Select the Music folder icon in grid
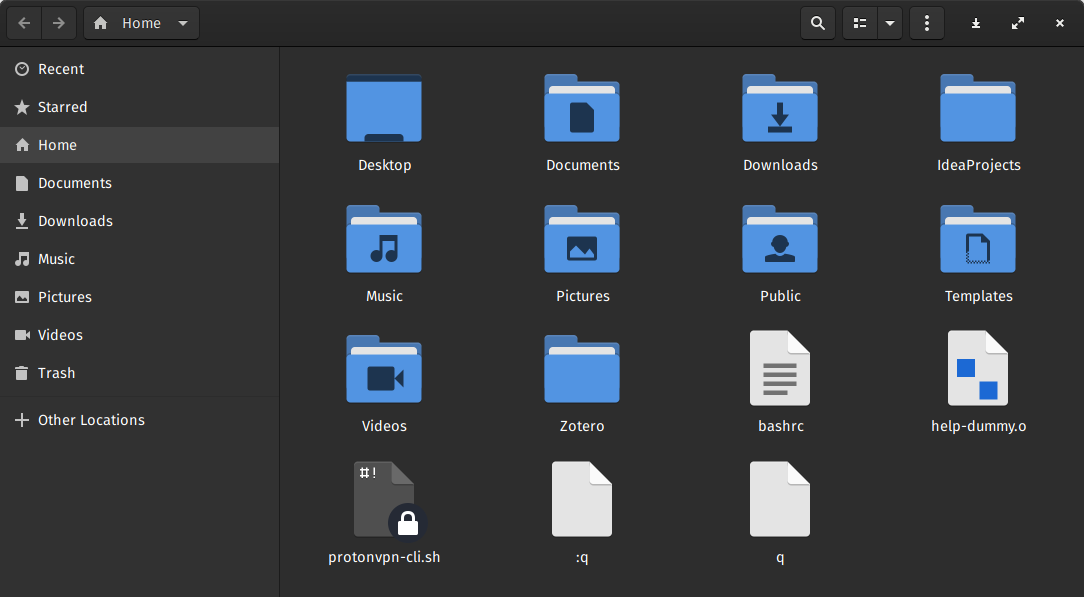Viewport: 1084px width, 597px height. (384, 240)
